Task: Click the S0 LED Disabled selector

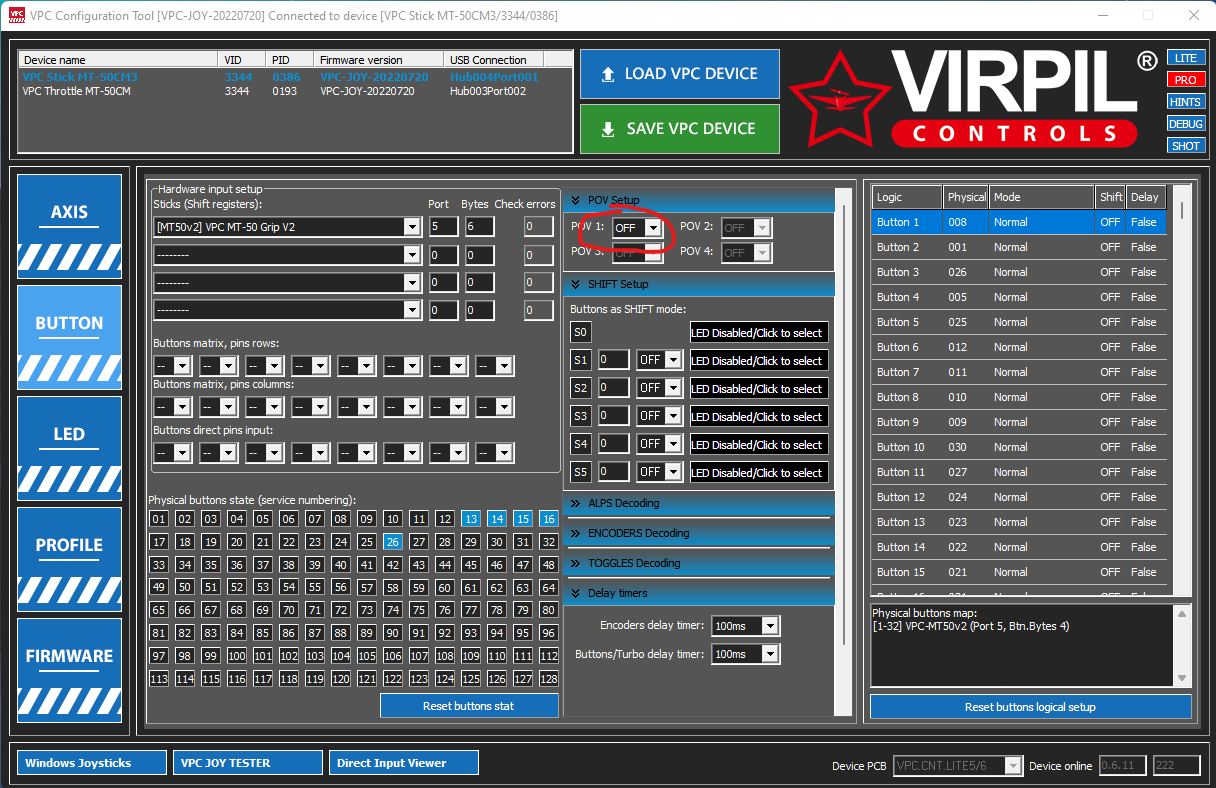Action: 759,333
